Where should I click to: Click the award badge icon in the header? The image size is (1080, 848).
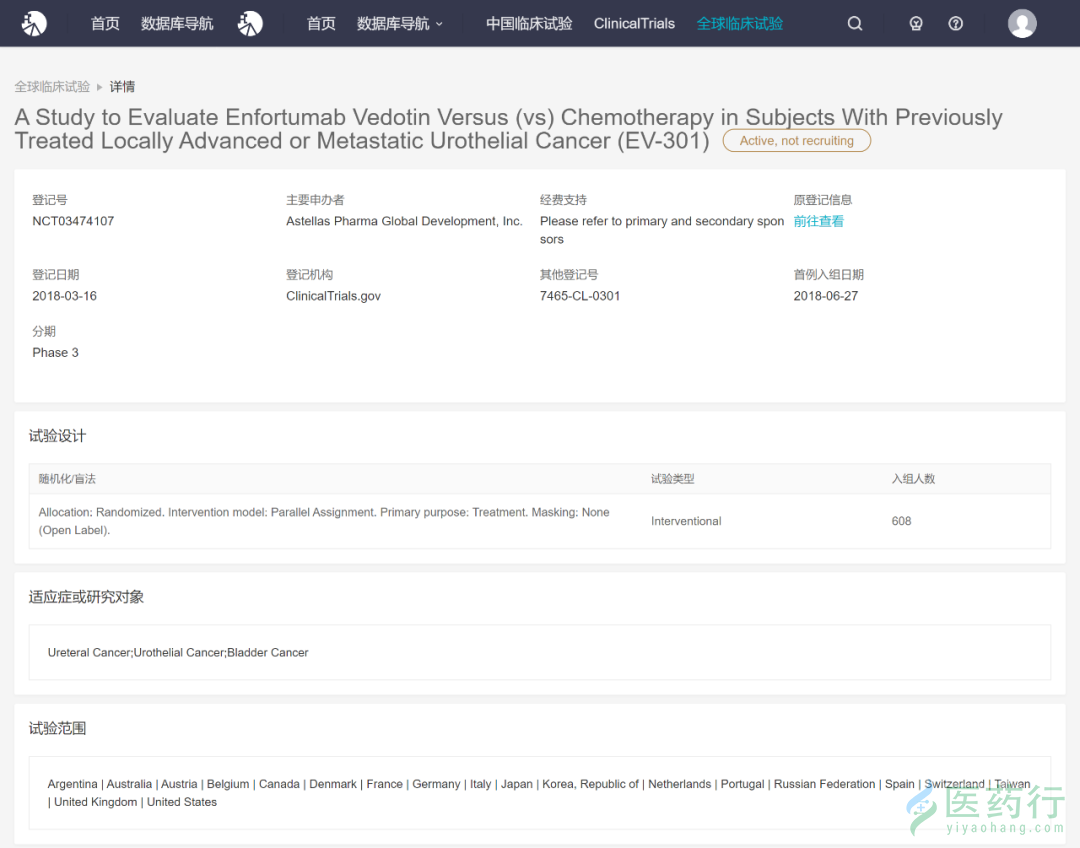915,23
